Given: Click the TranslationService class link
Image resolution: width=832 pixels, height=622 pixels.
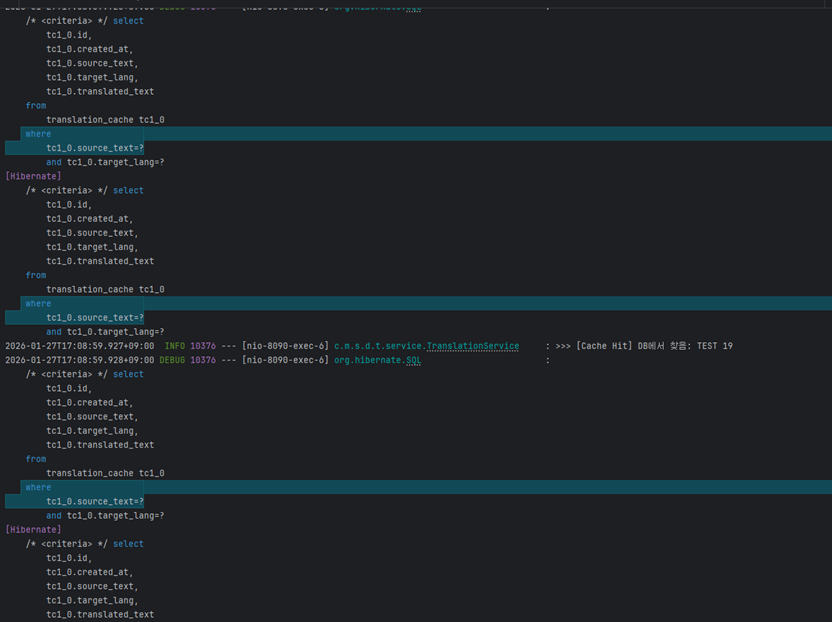Looking at the screenshot, I should point(472,346).
